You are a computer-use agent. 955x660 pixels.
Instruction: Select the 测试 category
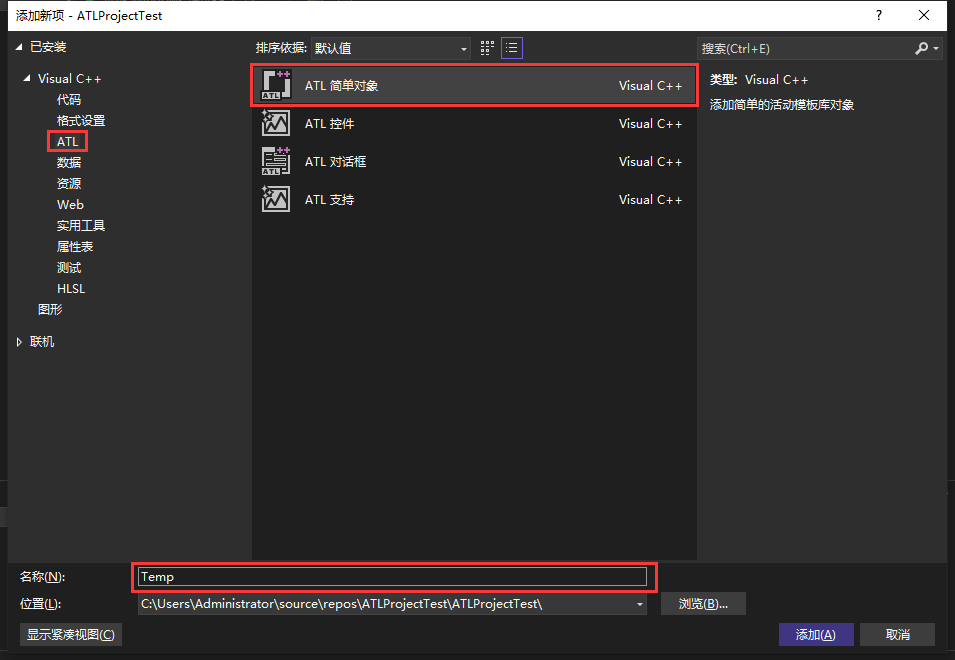[69, 267]
